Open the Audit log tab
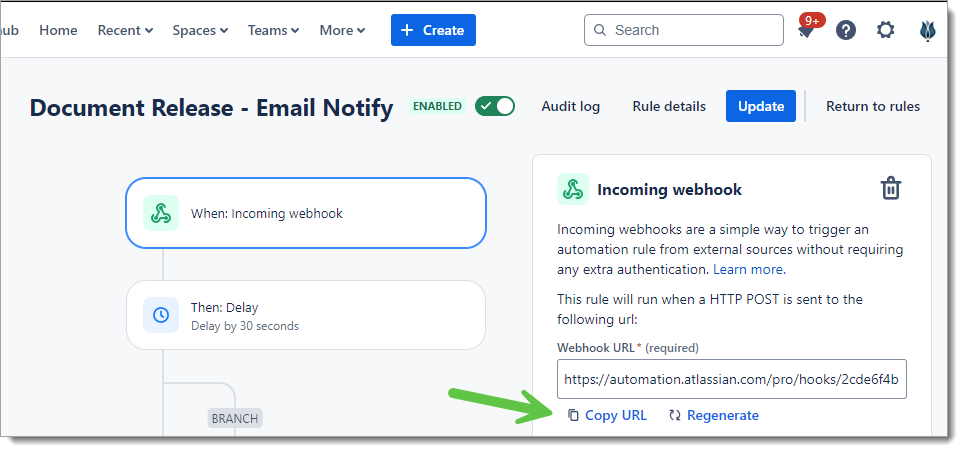Viewport: 963px width, 452px height. [x=570, y=106]
